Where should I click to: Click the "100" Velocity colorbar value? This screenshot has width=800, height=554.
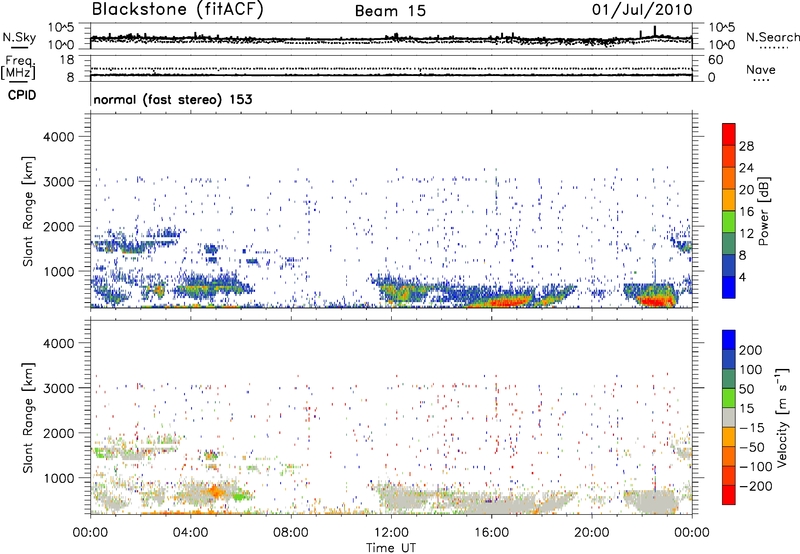(x=751, y=369)
